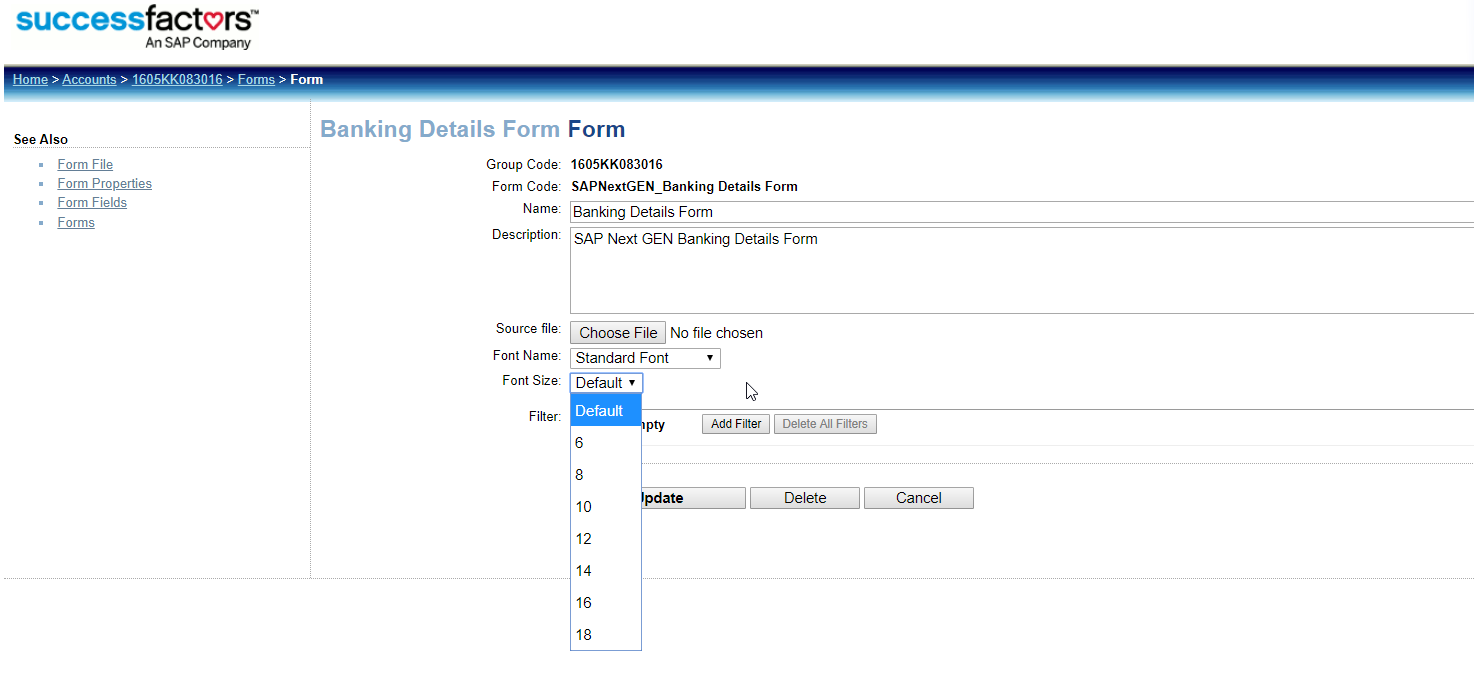Screen dimensions: 1474x679
Task: Open Form Fields link
Action: coord(92,203)
